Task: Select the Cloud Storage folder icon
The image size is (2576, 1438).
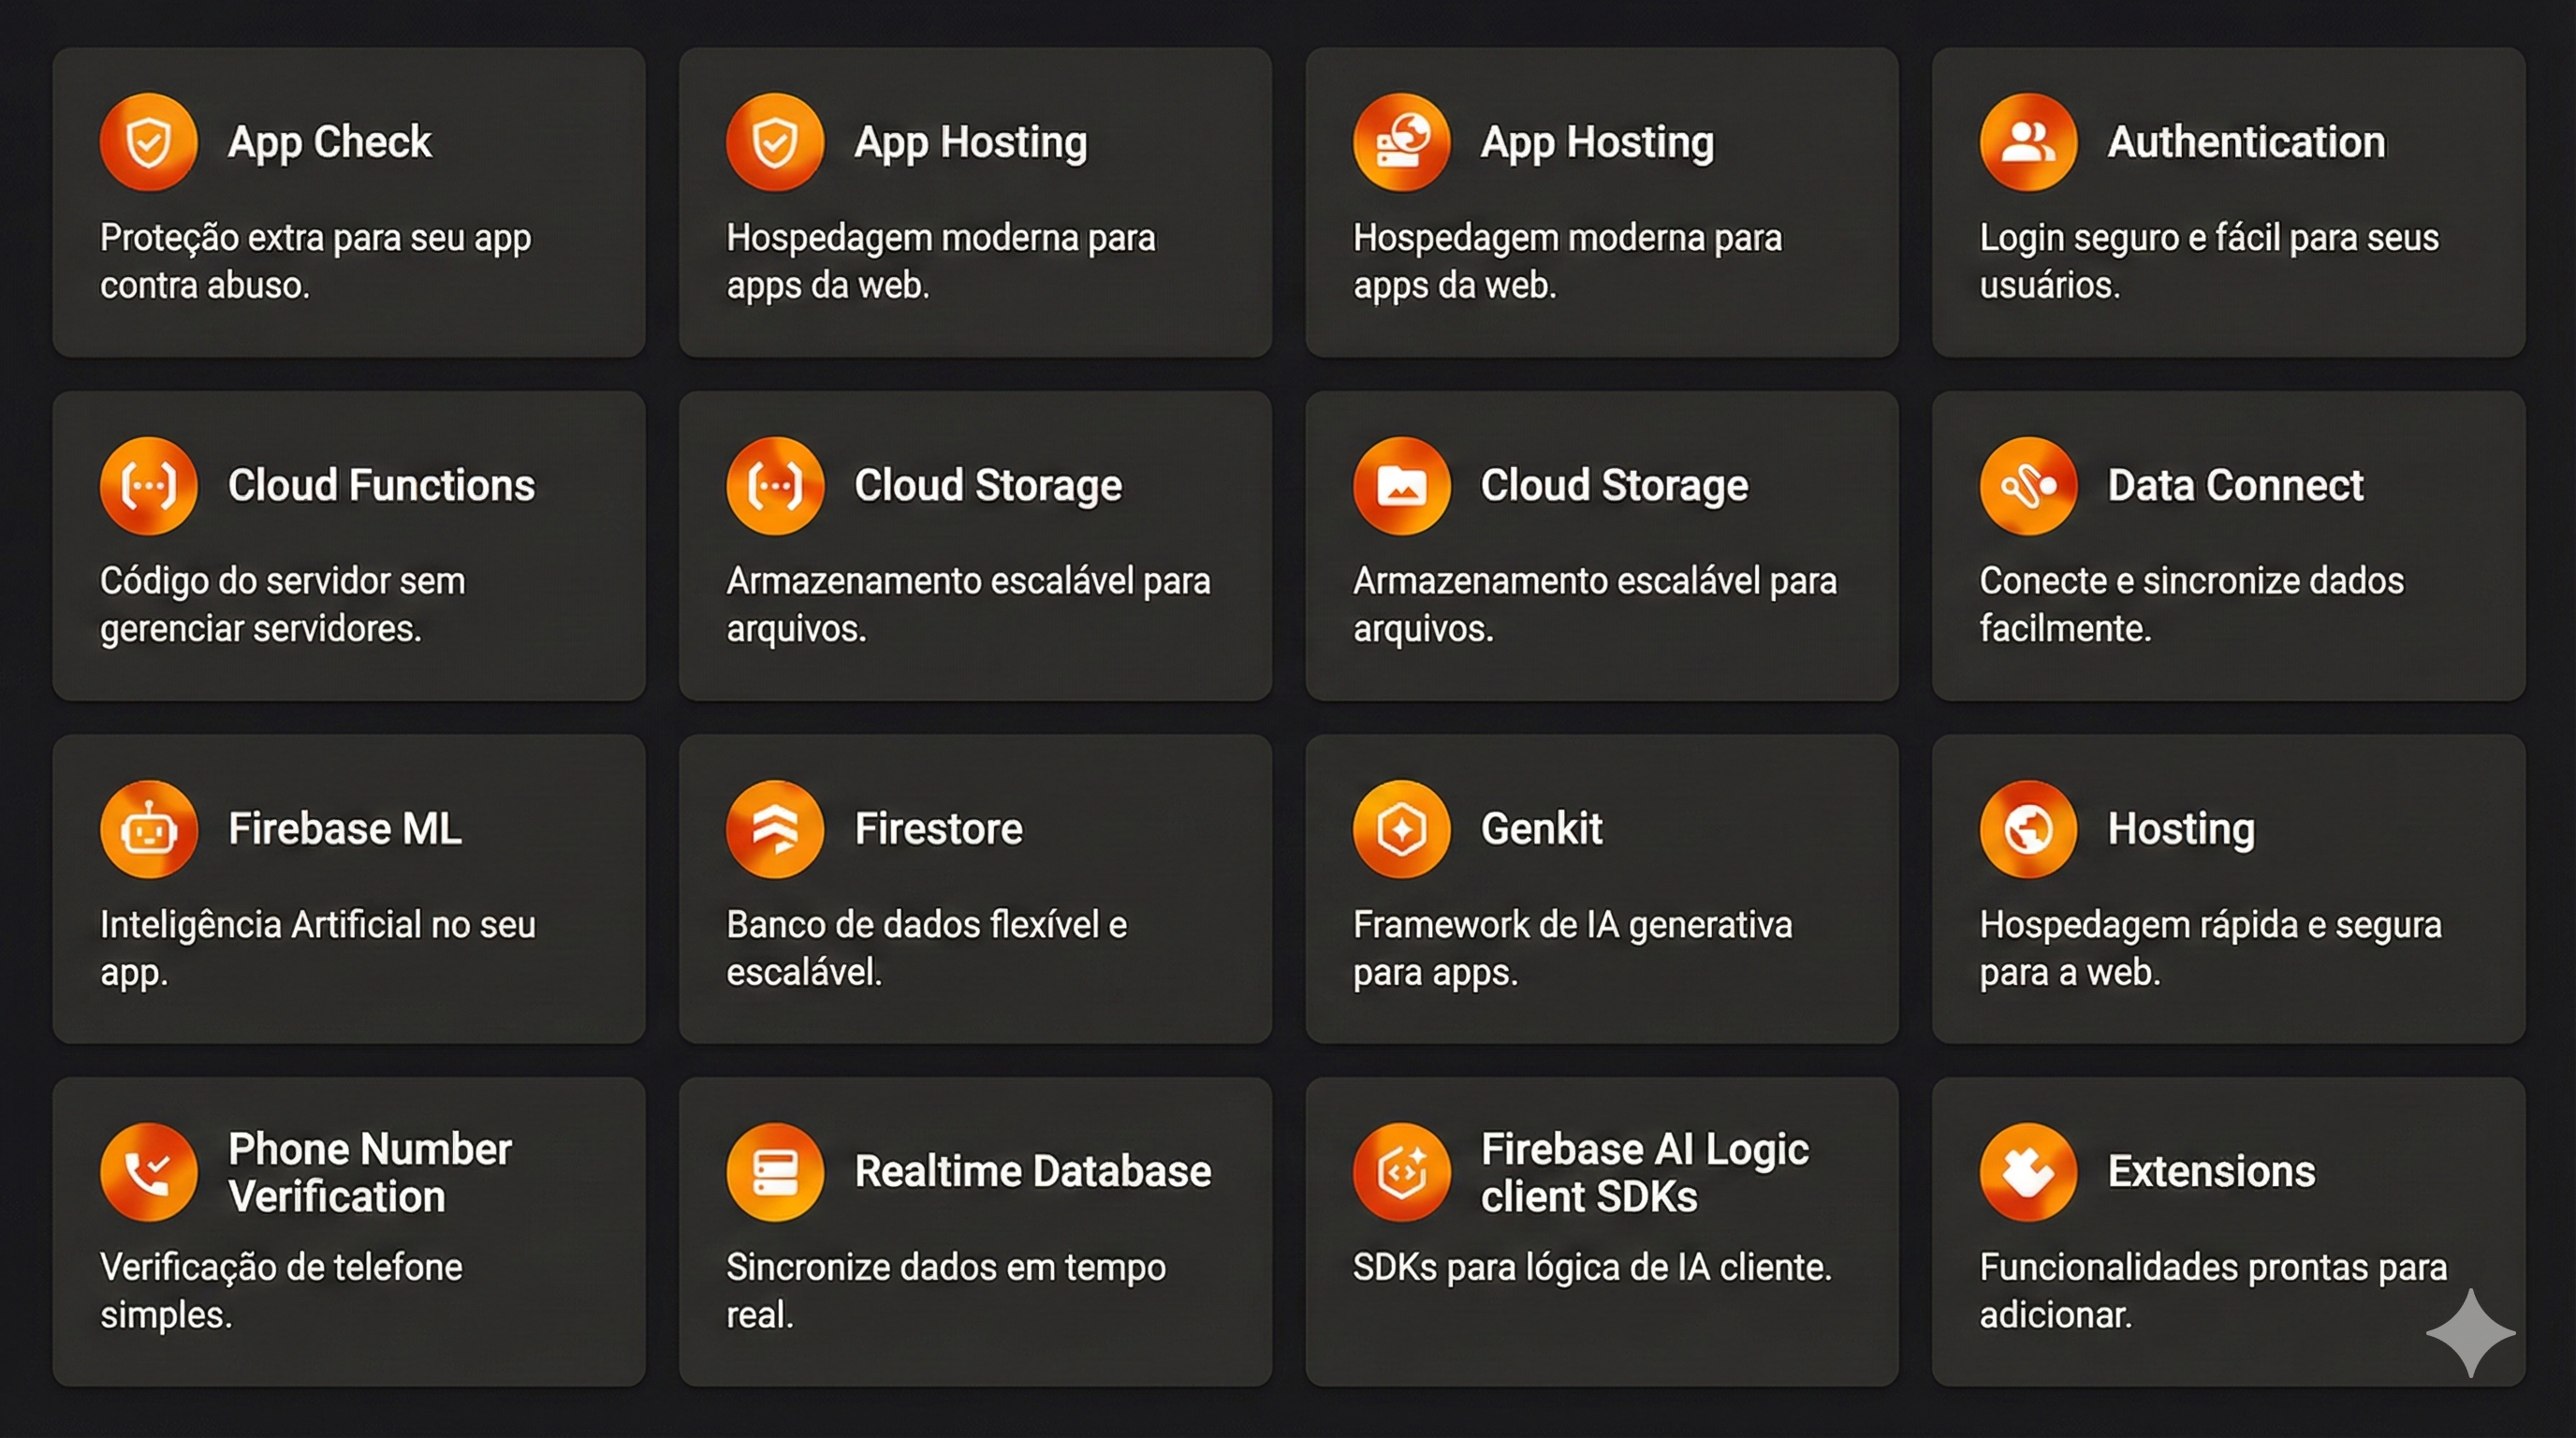Action: click(1401, 484)
